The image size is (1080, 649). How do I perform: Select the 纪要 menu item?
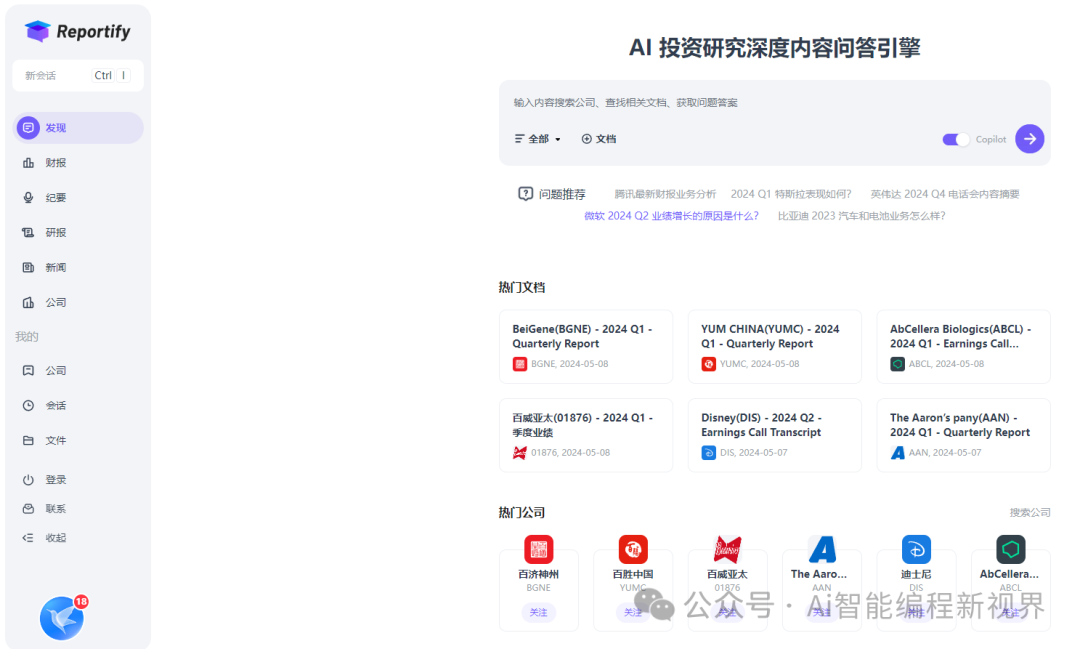tap(78, 198)
